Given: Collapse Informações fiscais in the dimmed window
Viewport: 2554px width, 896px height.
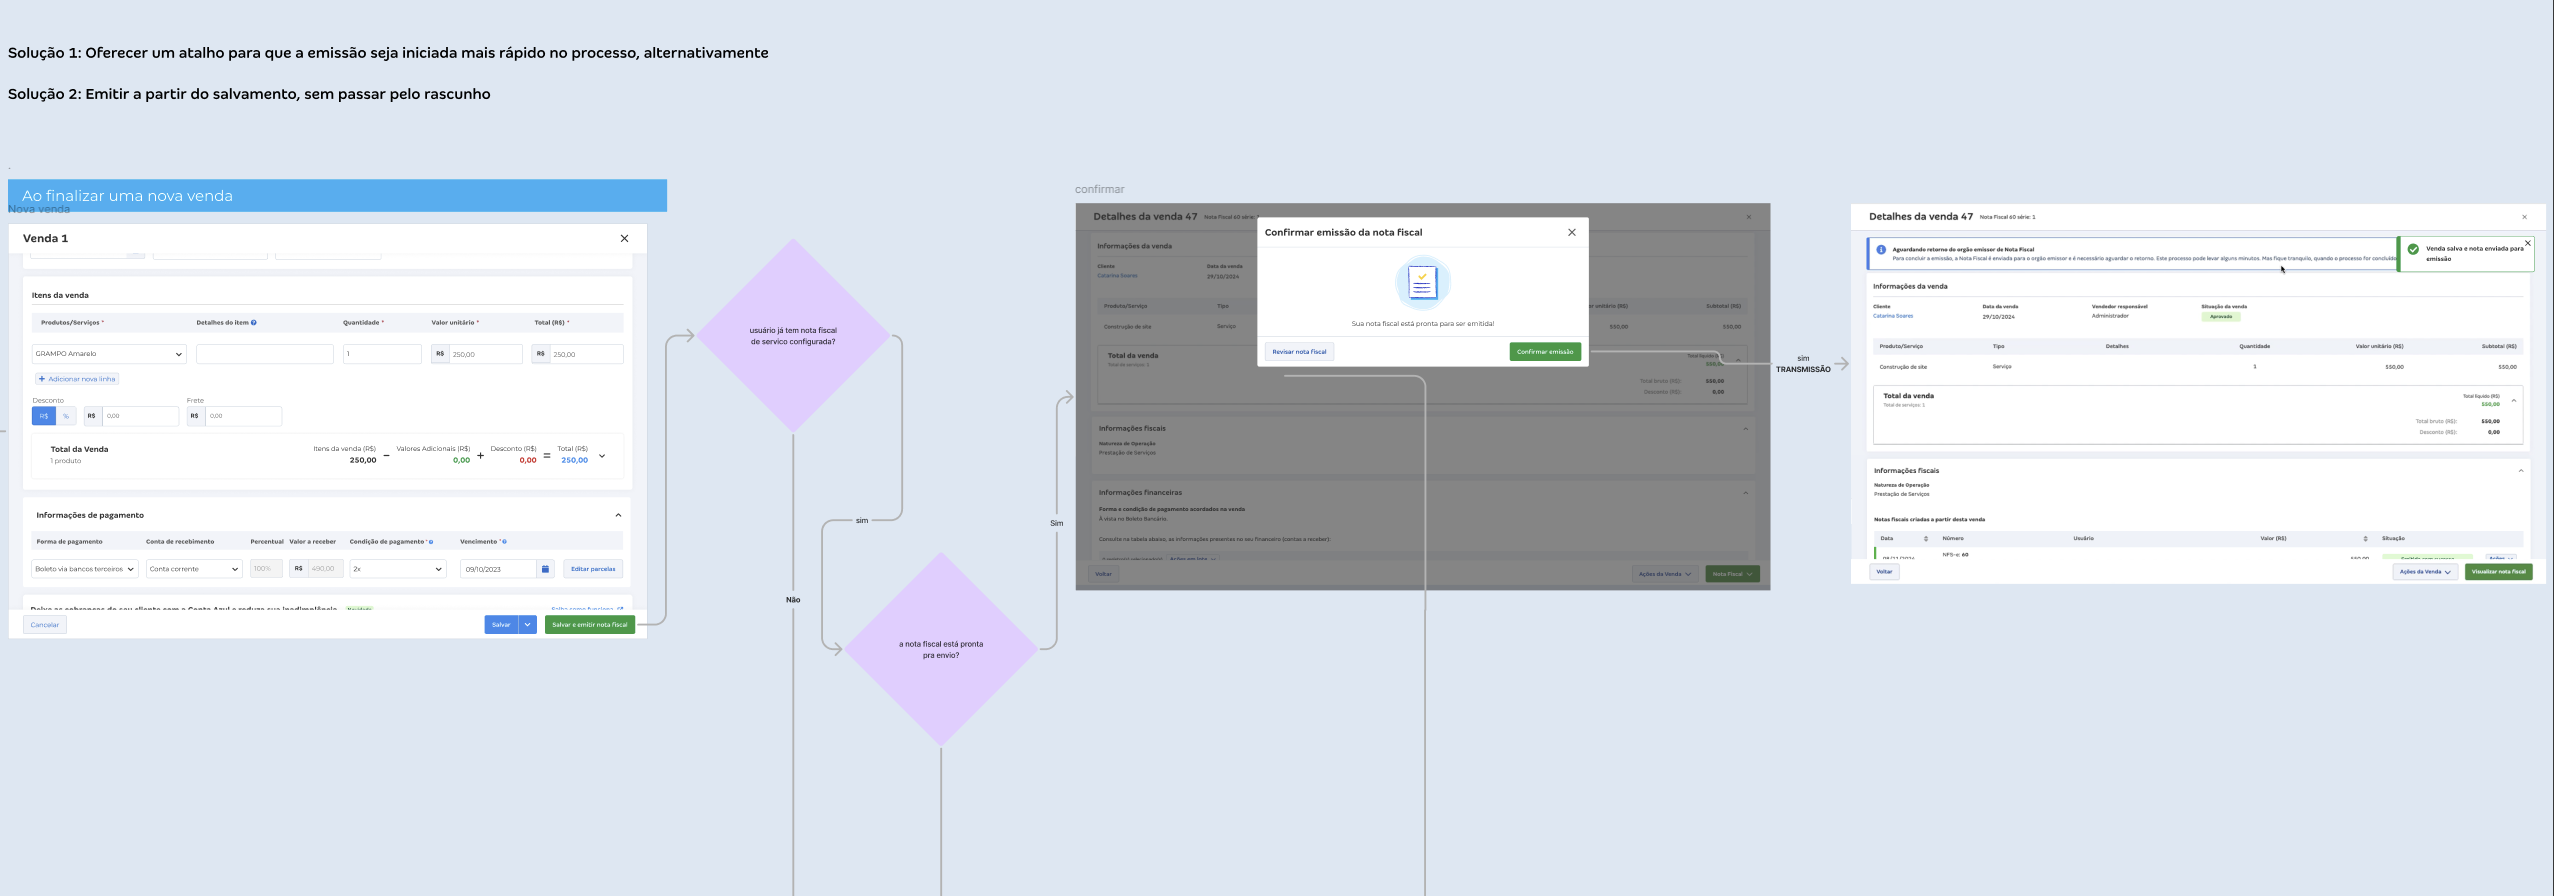Looking at the screenshot, I should click(x=1746, y=429).
